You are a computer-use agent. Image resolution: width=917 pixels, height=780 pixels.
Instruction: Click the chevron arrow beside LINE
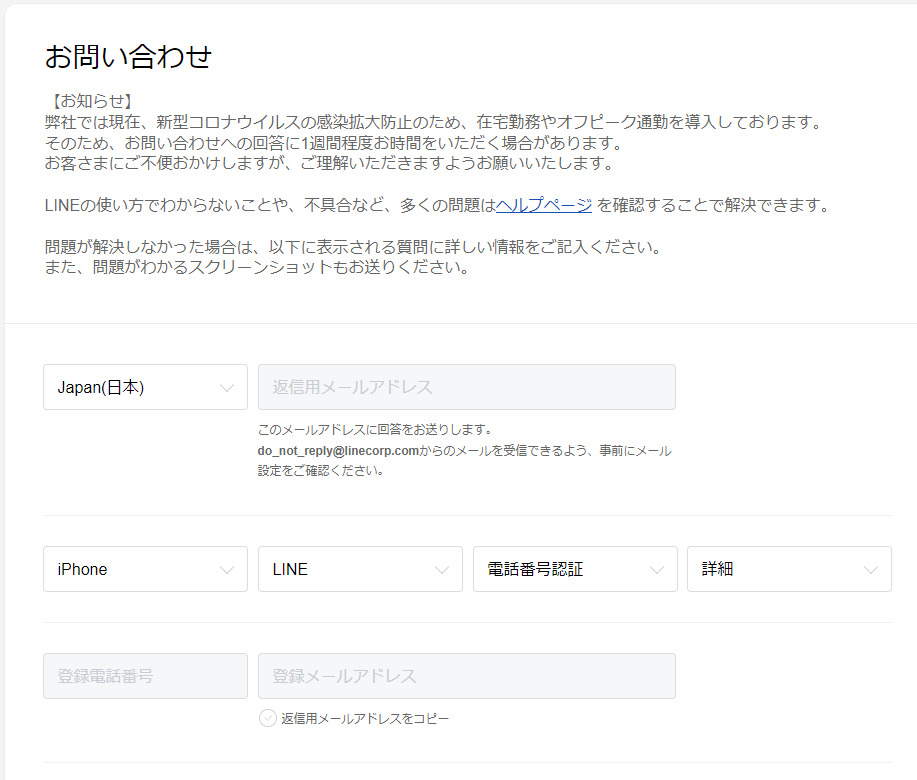tap(442, 570)
